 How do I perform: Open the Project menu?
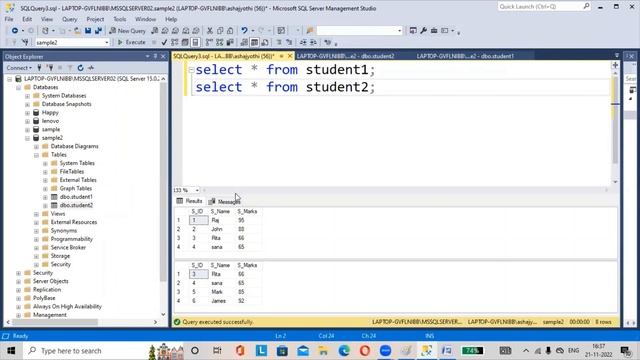point(95,19)
